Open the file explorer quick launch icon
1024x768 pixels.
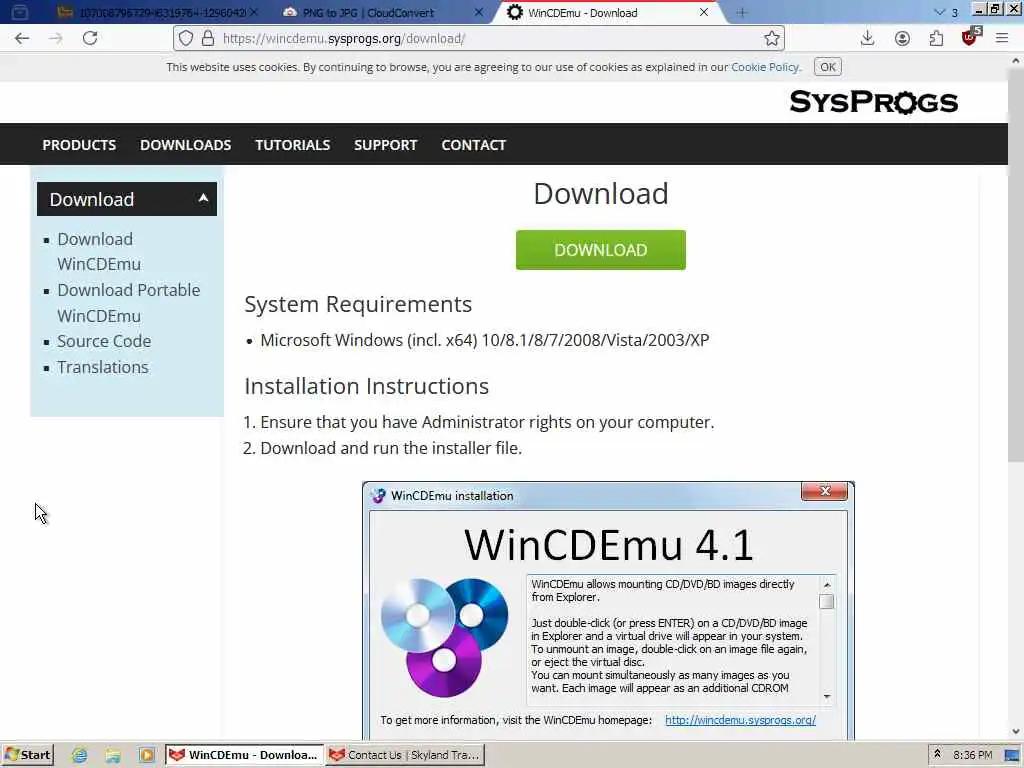pyautogui.click(x=113, y=755)
